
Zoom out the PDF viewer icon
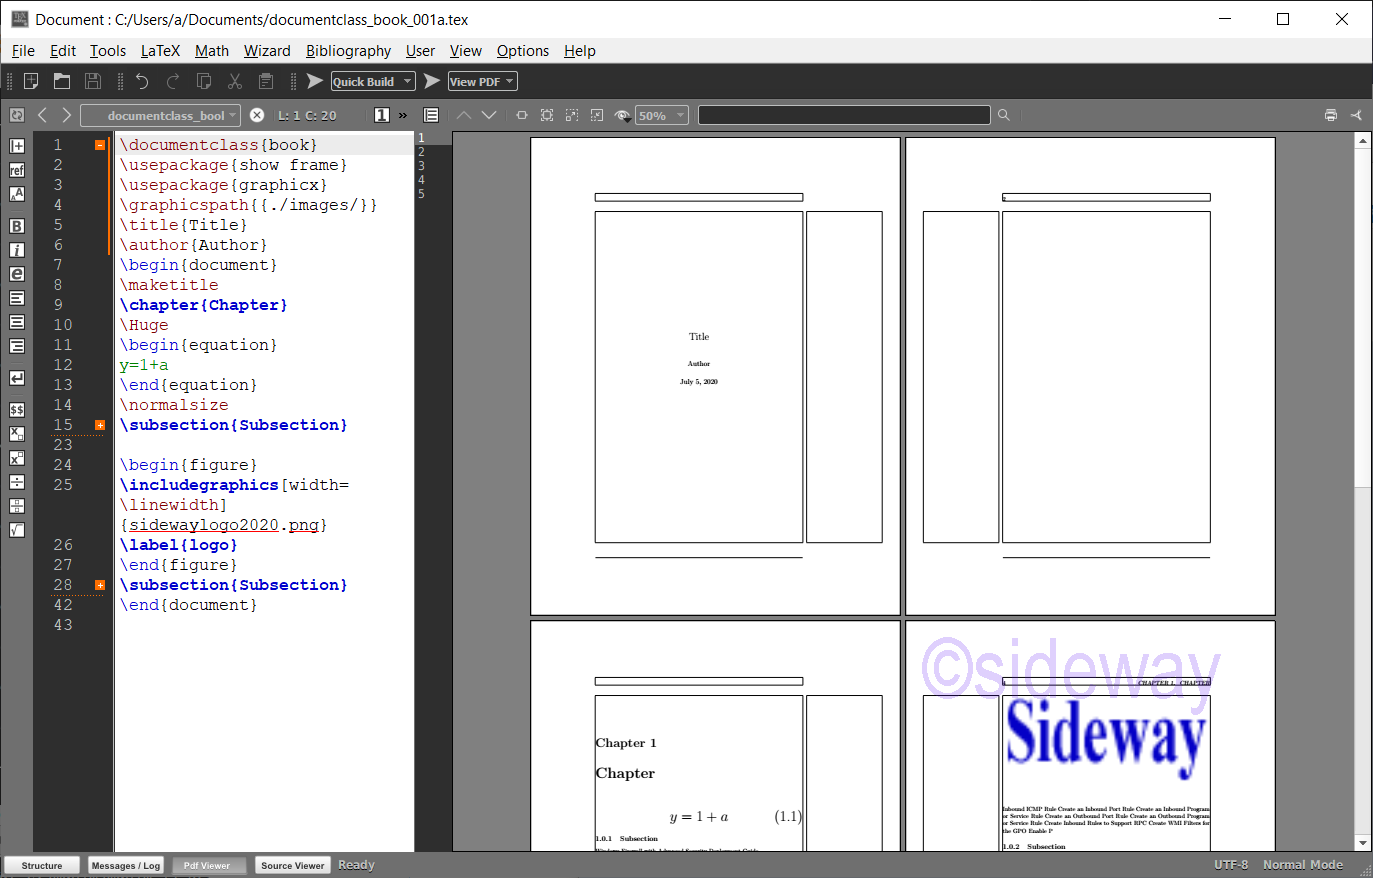[597, 115]
